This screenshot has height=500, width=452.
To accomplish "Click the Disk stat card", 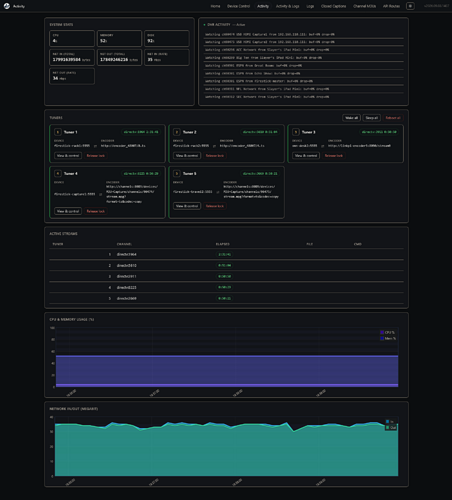I will (167, 38).
